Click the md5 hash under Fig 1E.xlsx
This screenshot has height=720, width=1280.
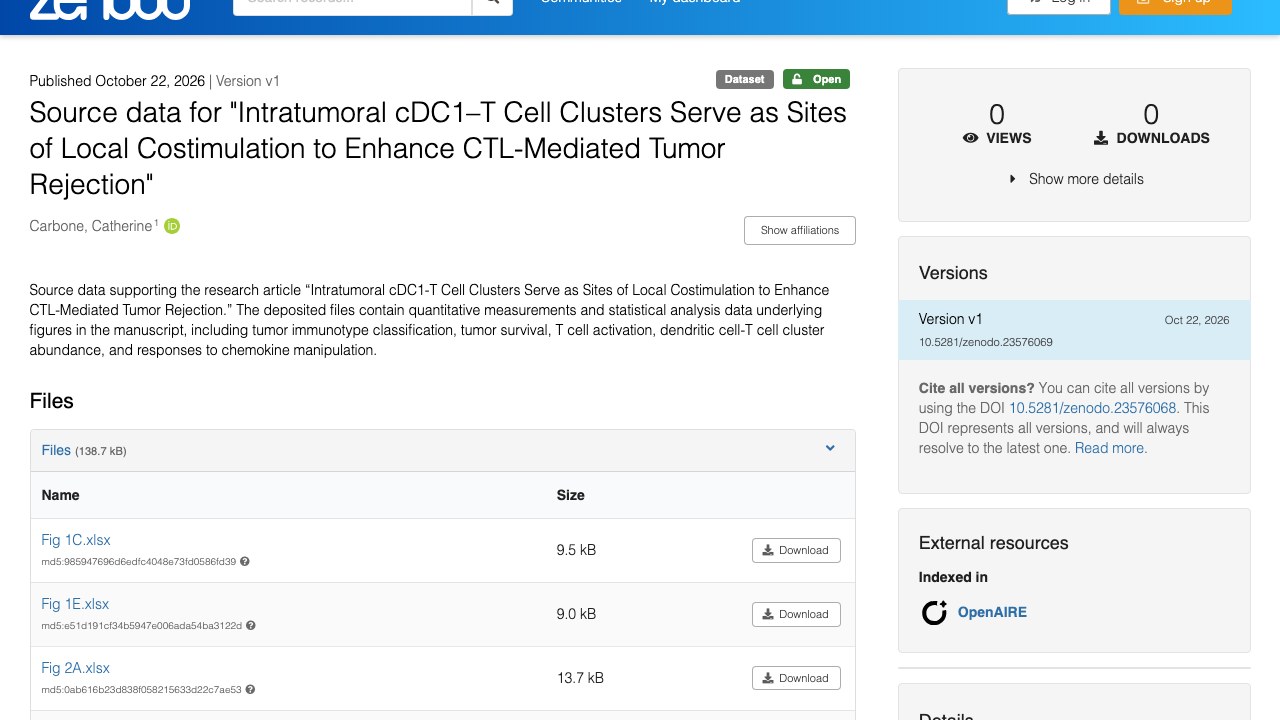pos(142,626)
